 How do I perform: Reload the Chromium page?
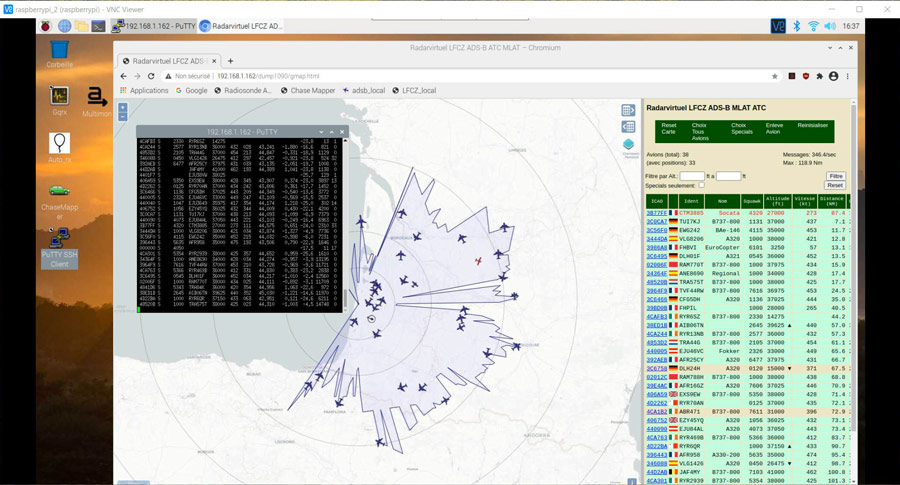click(x=151, y=76)
